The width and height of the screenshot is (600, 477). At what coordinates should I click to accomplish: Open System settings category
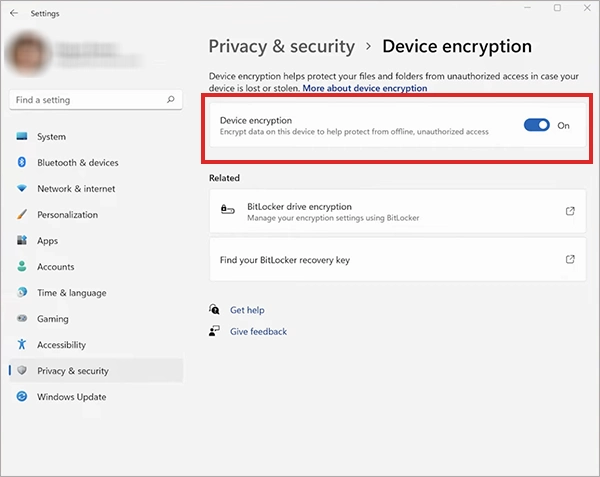pos(96,137)
